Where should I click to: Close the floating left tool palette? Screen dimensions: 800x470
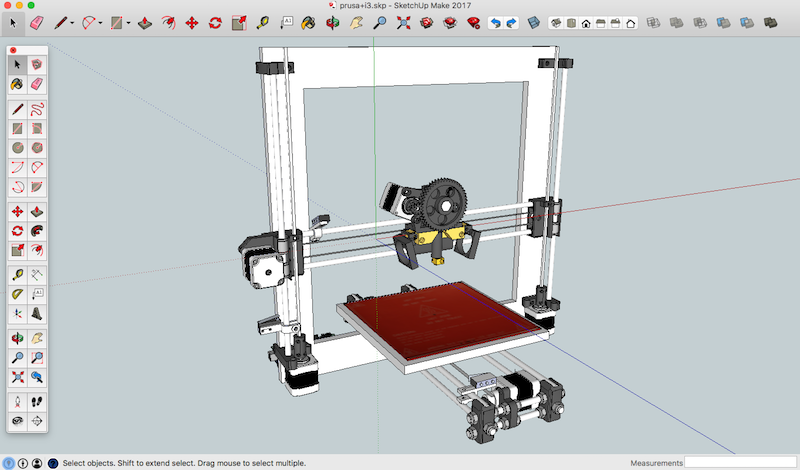[x=12, y=50]
